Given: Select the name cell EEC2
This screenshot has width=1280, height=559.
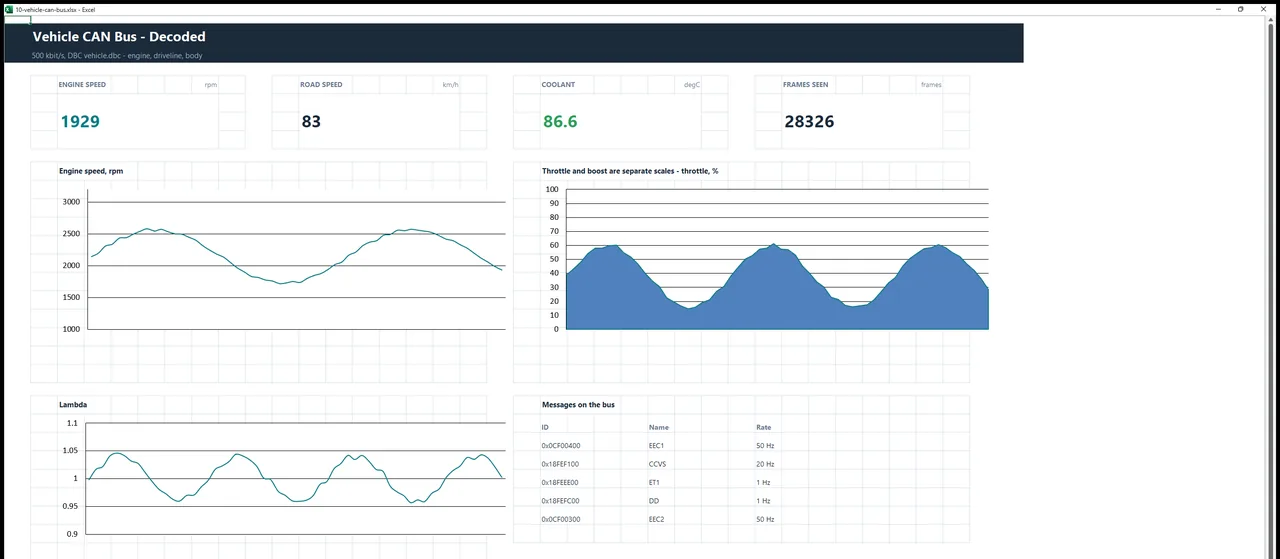Looking at the screenshot, I should [x=657, y=519].
